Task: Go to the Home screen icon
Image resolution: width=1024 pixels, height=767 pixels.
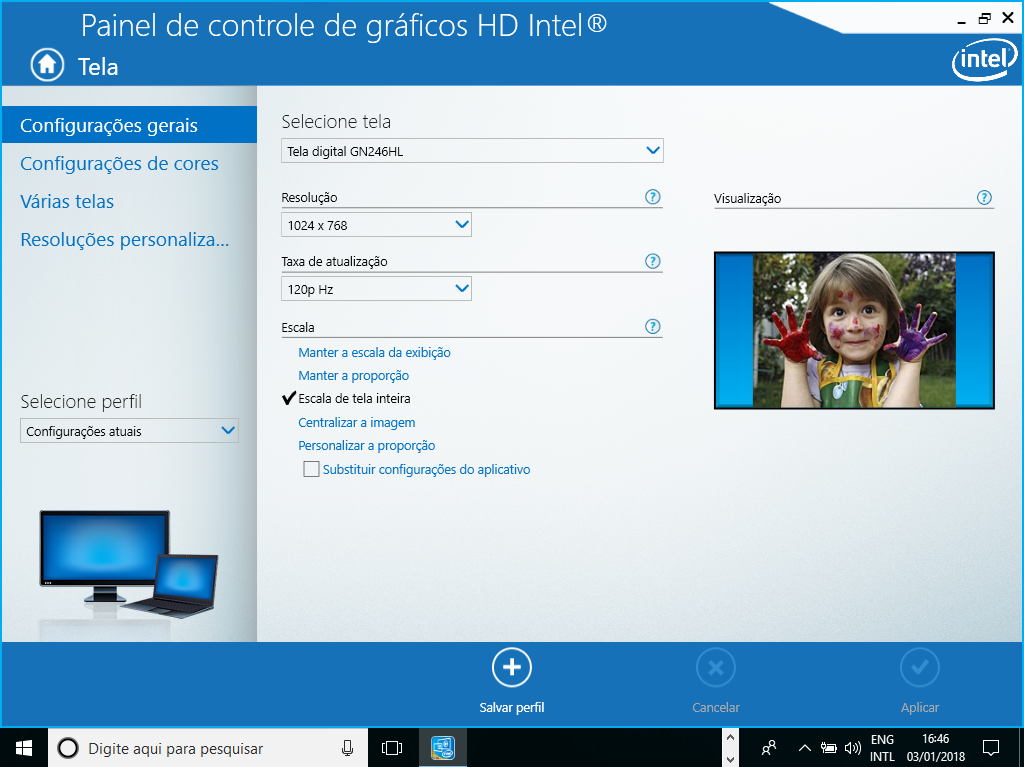Action: click(47, 65)
